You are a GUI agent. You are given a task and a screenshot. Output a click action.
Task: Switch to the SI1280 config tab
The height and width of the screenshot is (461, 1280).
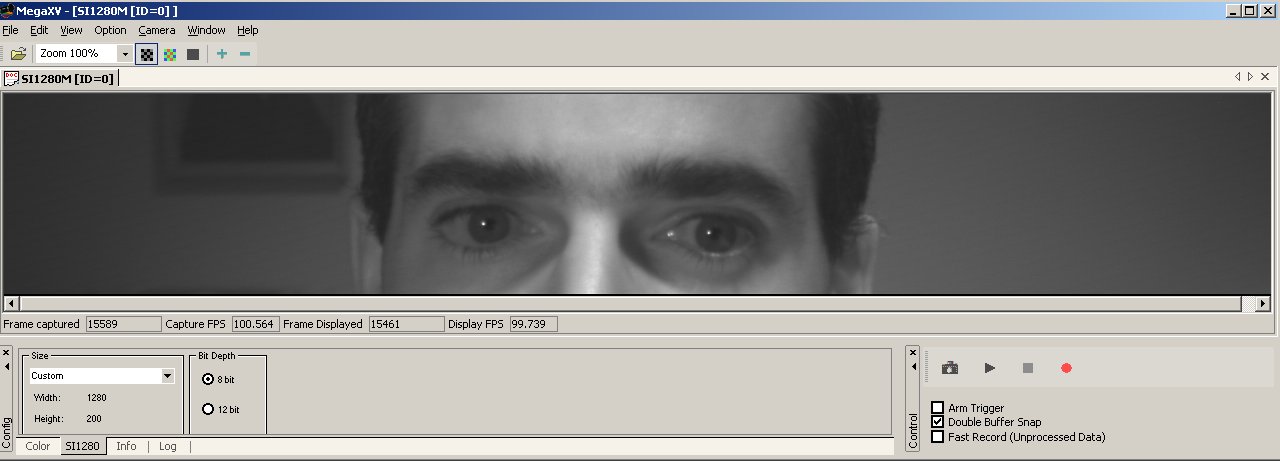[x=82, y=446]
